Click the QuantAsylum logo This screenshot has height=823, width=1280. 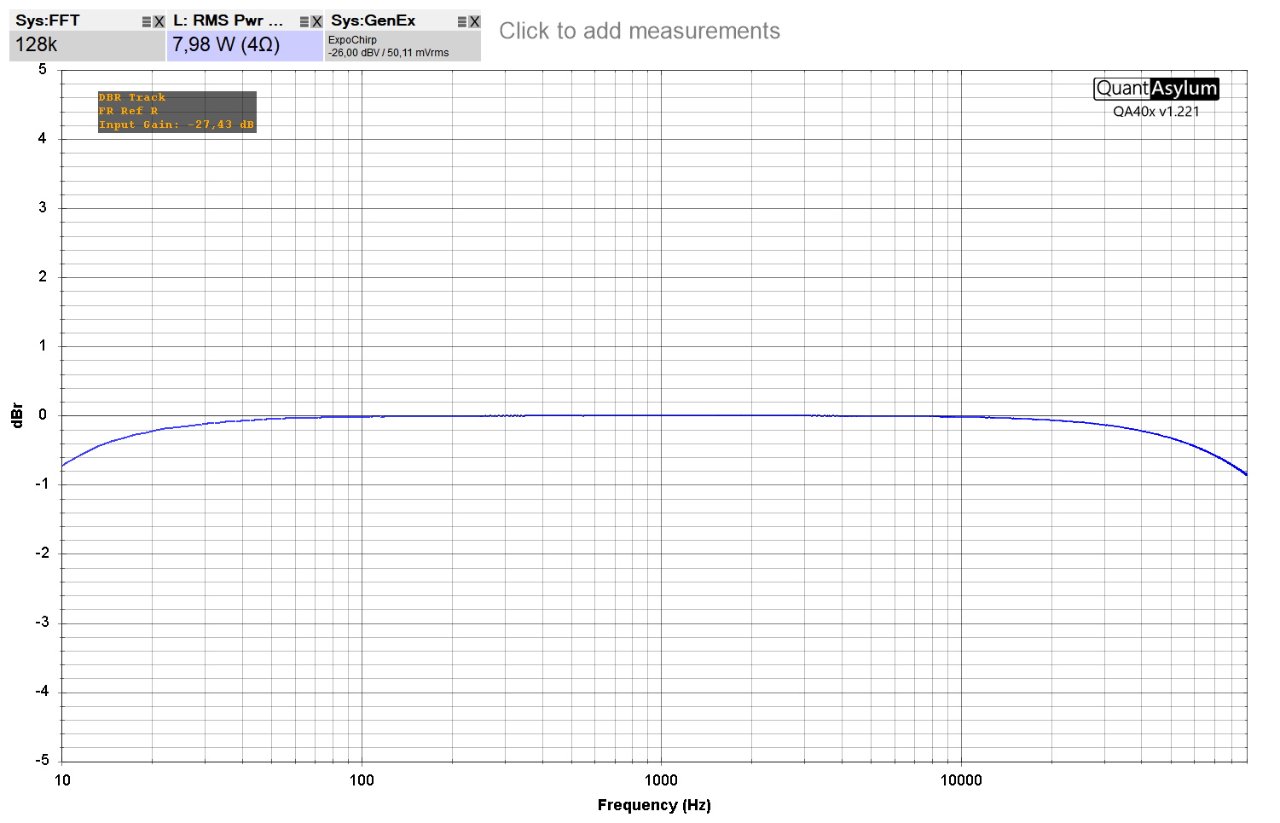[1156, 88]
